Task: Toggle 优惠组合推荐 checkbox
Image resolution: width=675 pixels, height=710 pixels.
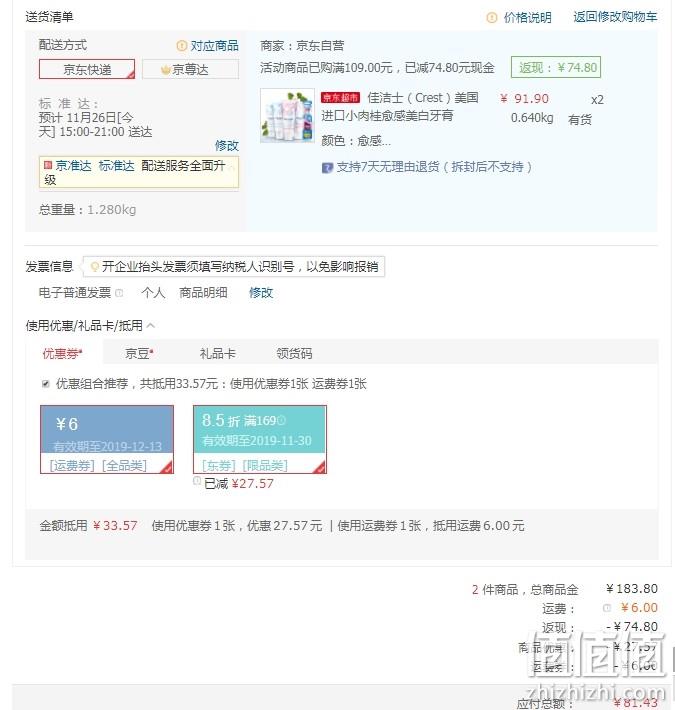Action: tap(46, 384)
